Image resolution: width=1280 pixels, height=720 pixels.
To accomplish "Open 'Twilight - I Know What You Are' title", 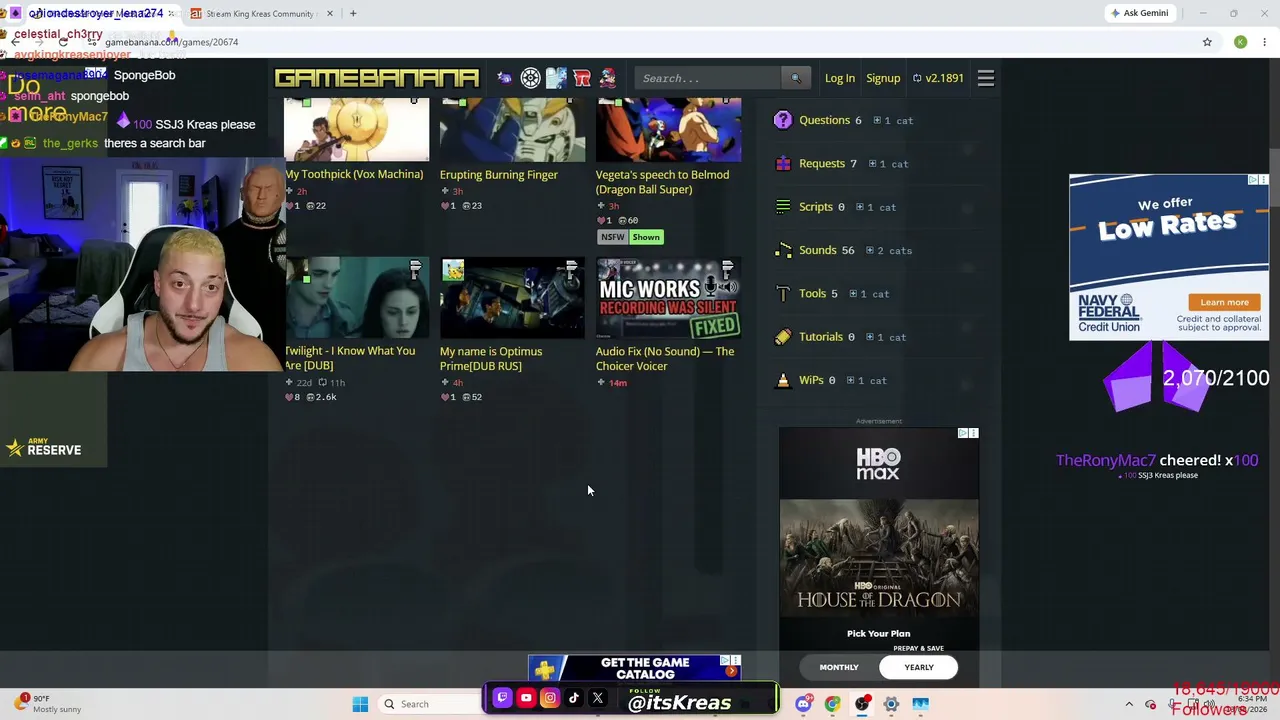I will 350,358.
